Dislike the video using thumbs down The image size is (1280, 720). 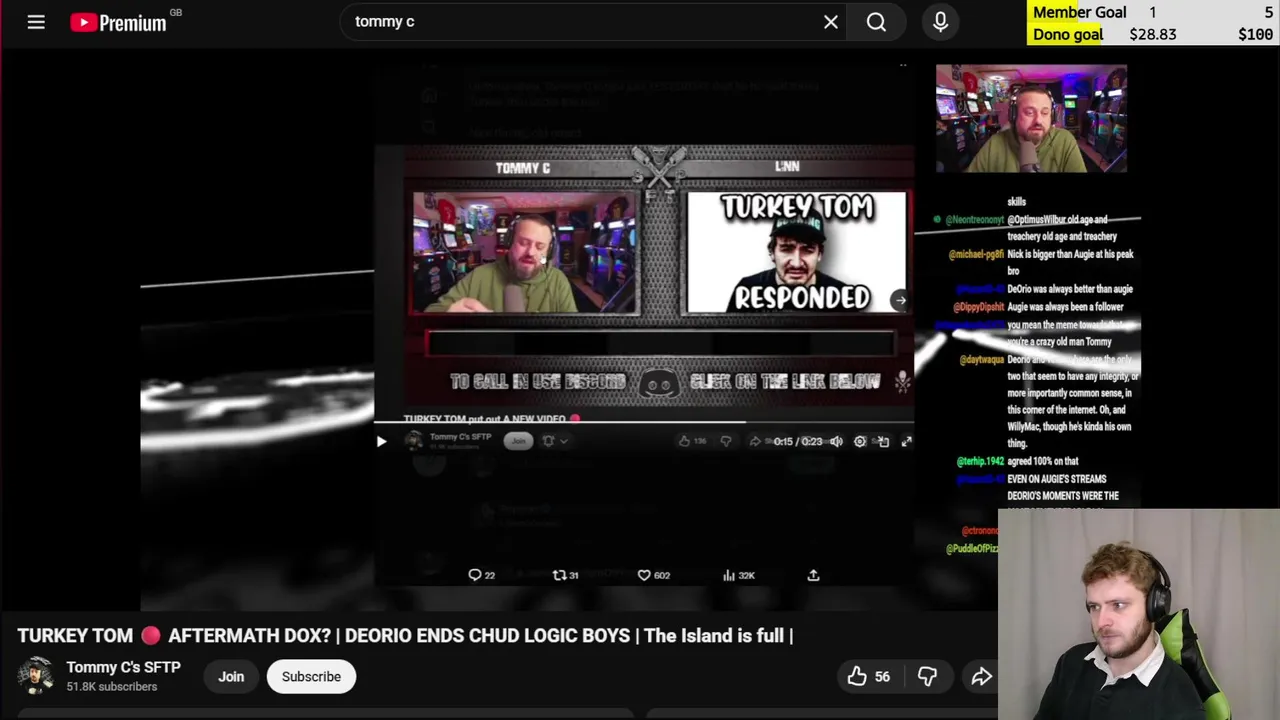tap(927, 677)
